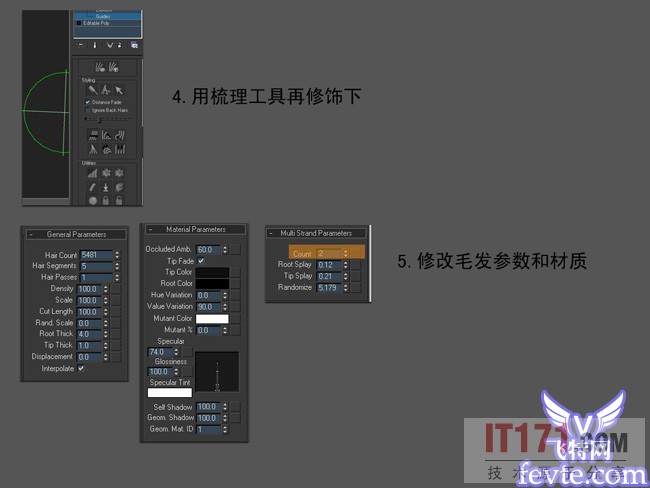Collapse the Multi Strand Parameters rollout
The width and height of the screenshot is (650, 488).
(271, 233)
